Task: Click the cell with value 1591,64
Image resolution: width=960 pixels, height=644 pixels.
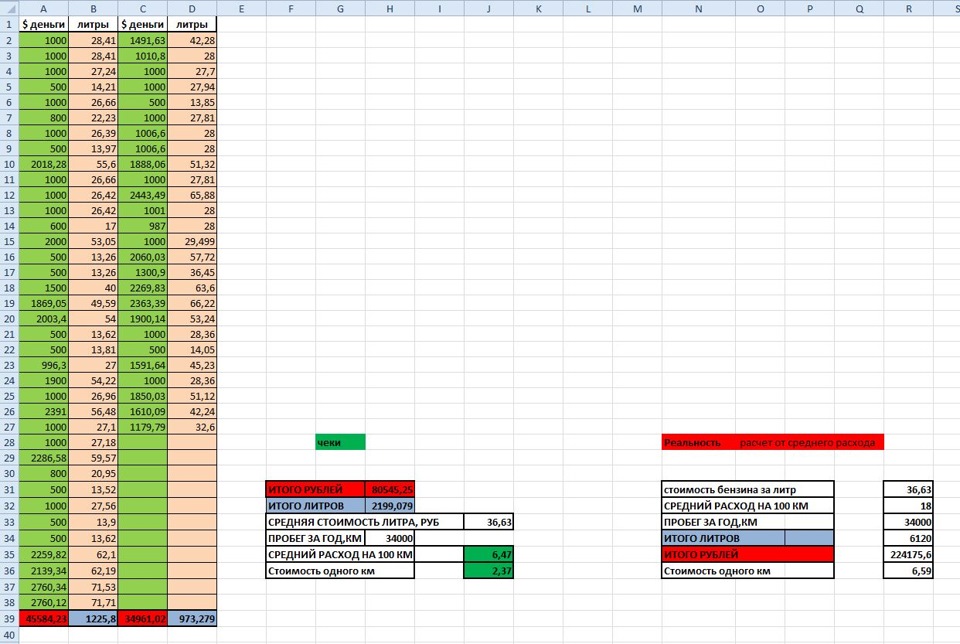Action: pyautogui.click(x=143, y=365)
